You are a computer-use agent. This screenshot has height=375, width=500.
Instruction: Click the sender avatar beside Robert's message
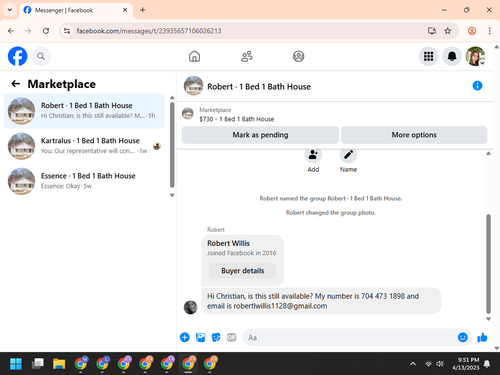[x=191, y=307]
